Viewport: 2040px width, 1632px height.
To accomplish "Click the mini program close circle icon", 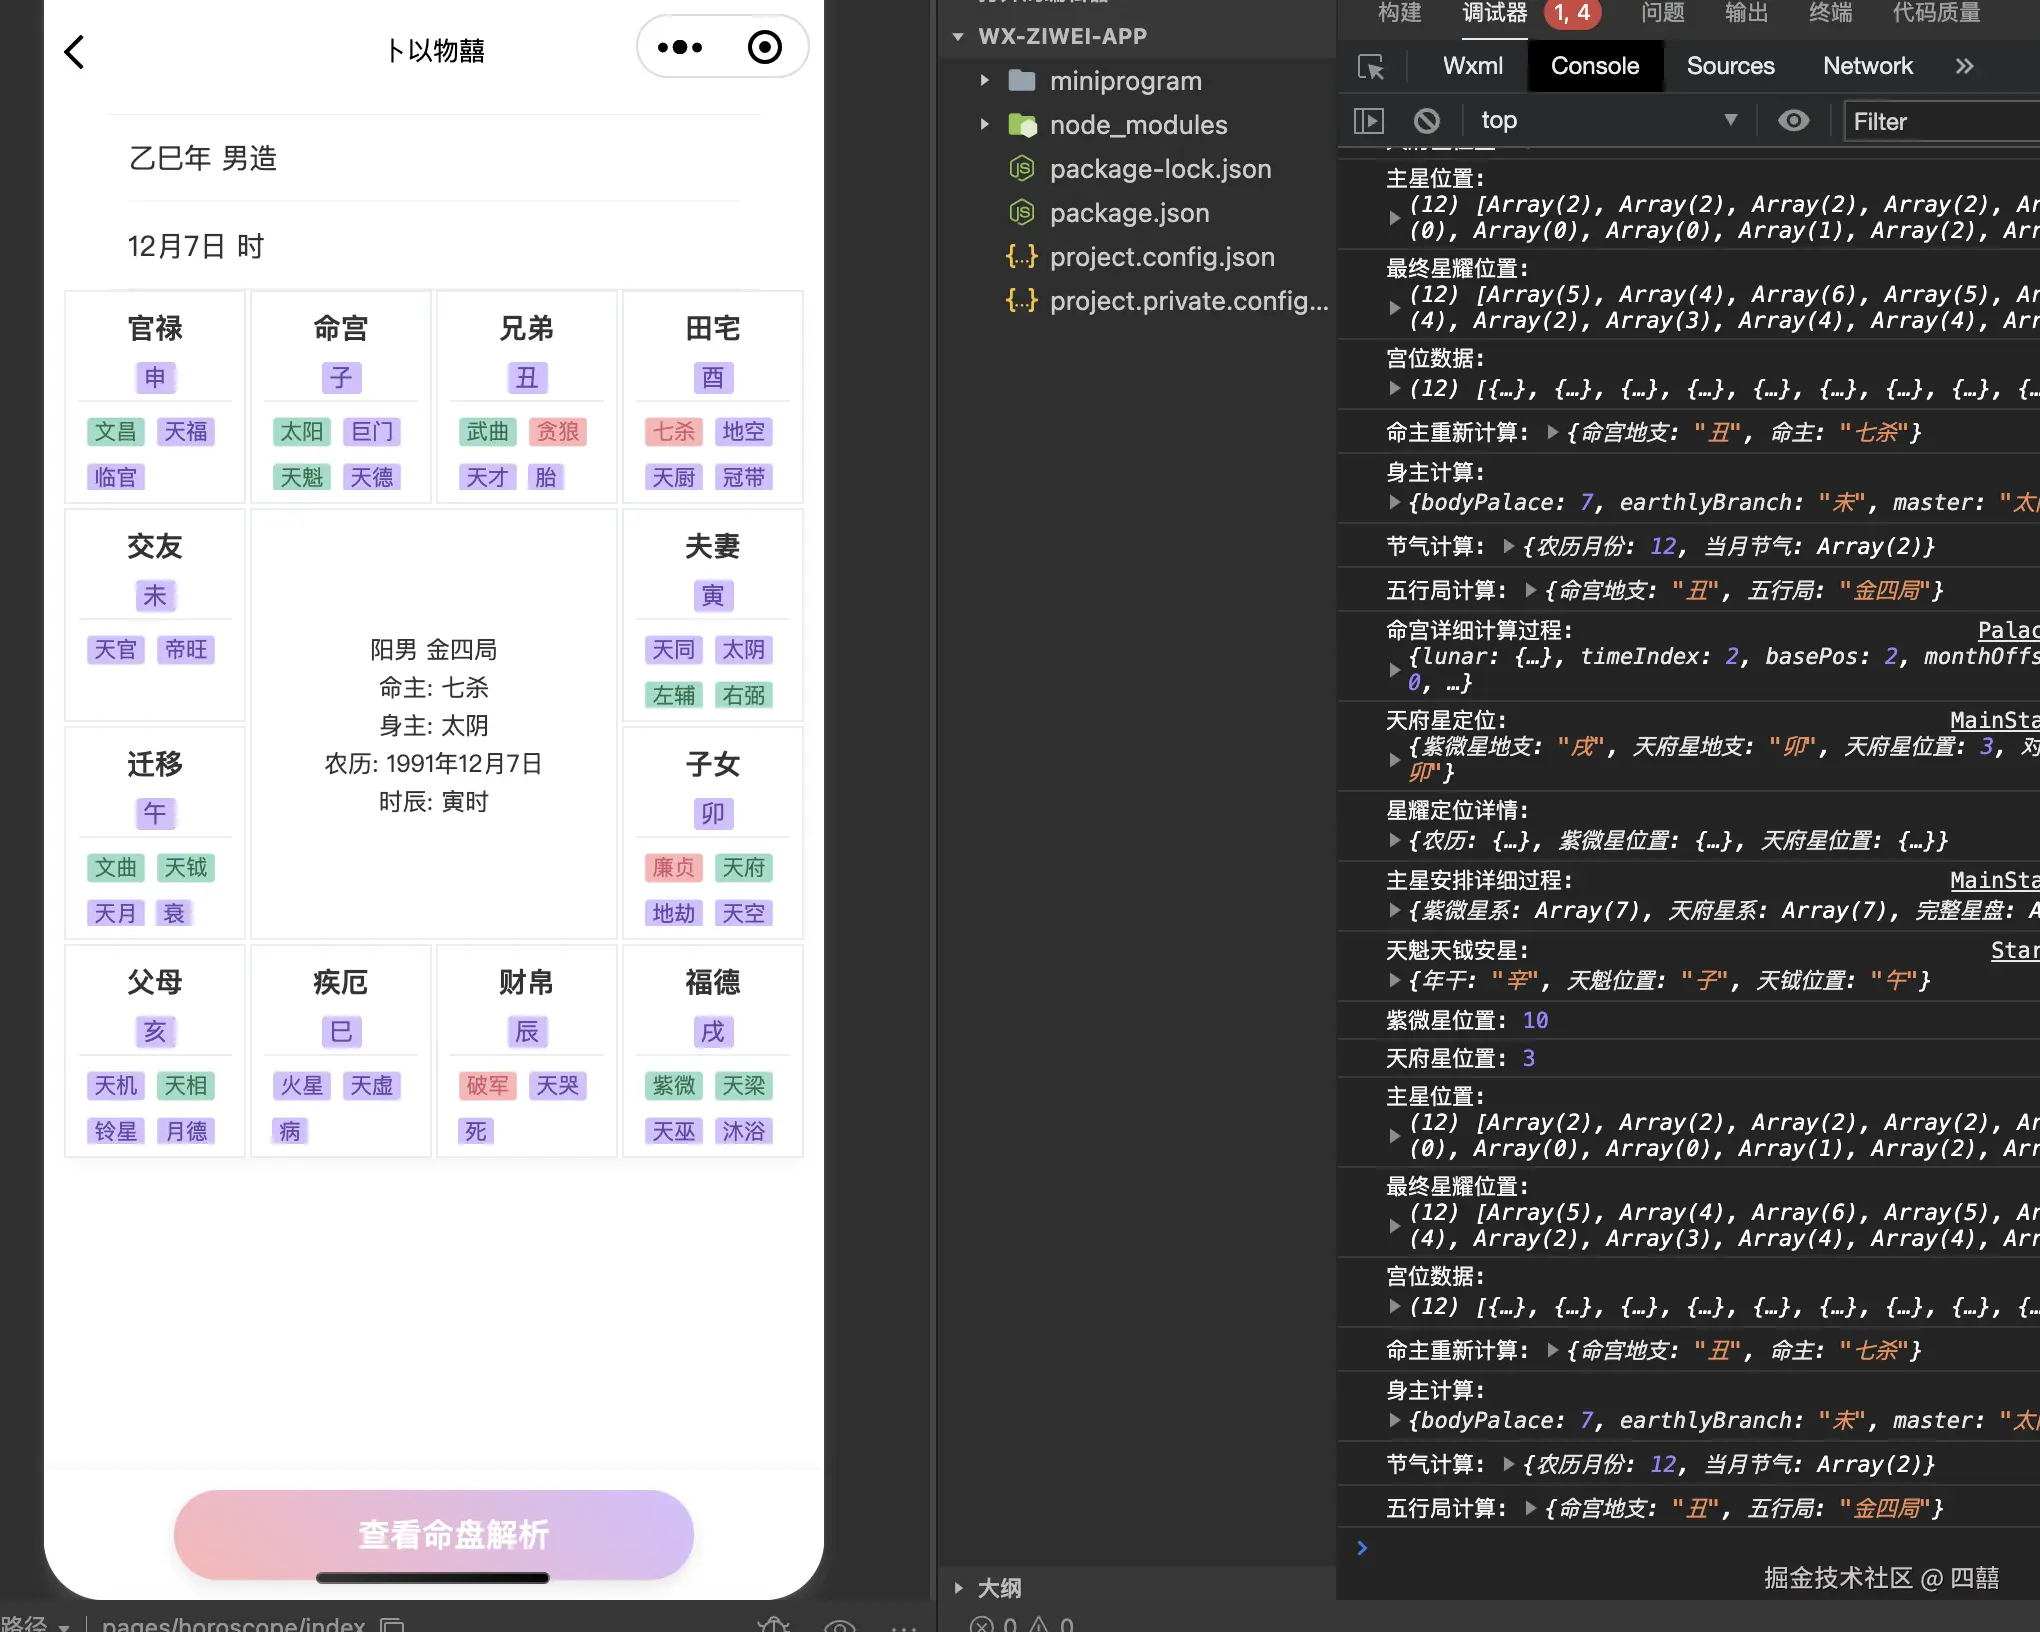I will [x=765, y=47].
